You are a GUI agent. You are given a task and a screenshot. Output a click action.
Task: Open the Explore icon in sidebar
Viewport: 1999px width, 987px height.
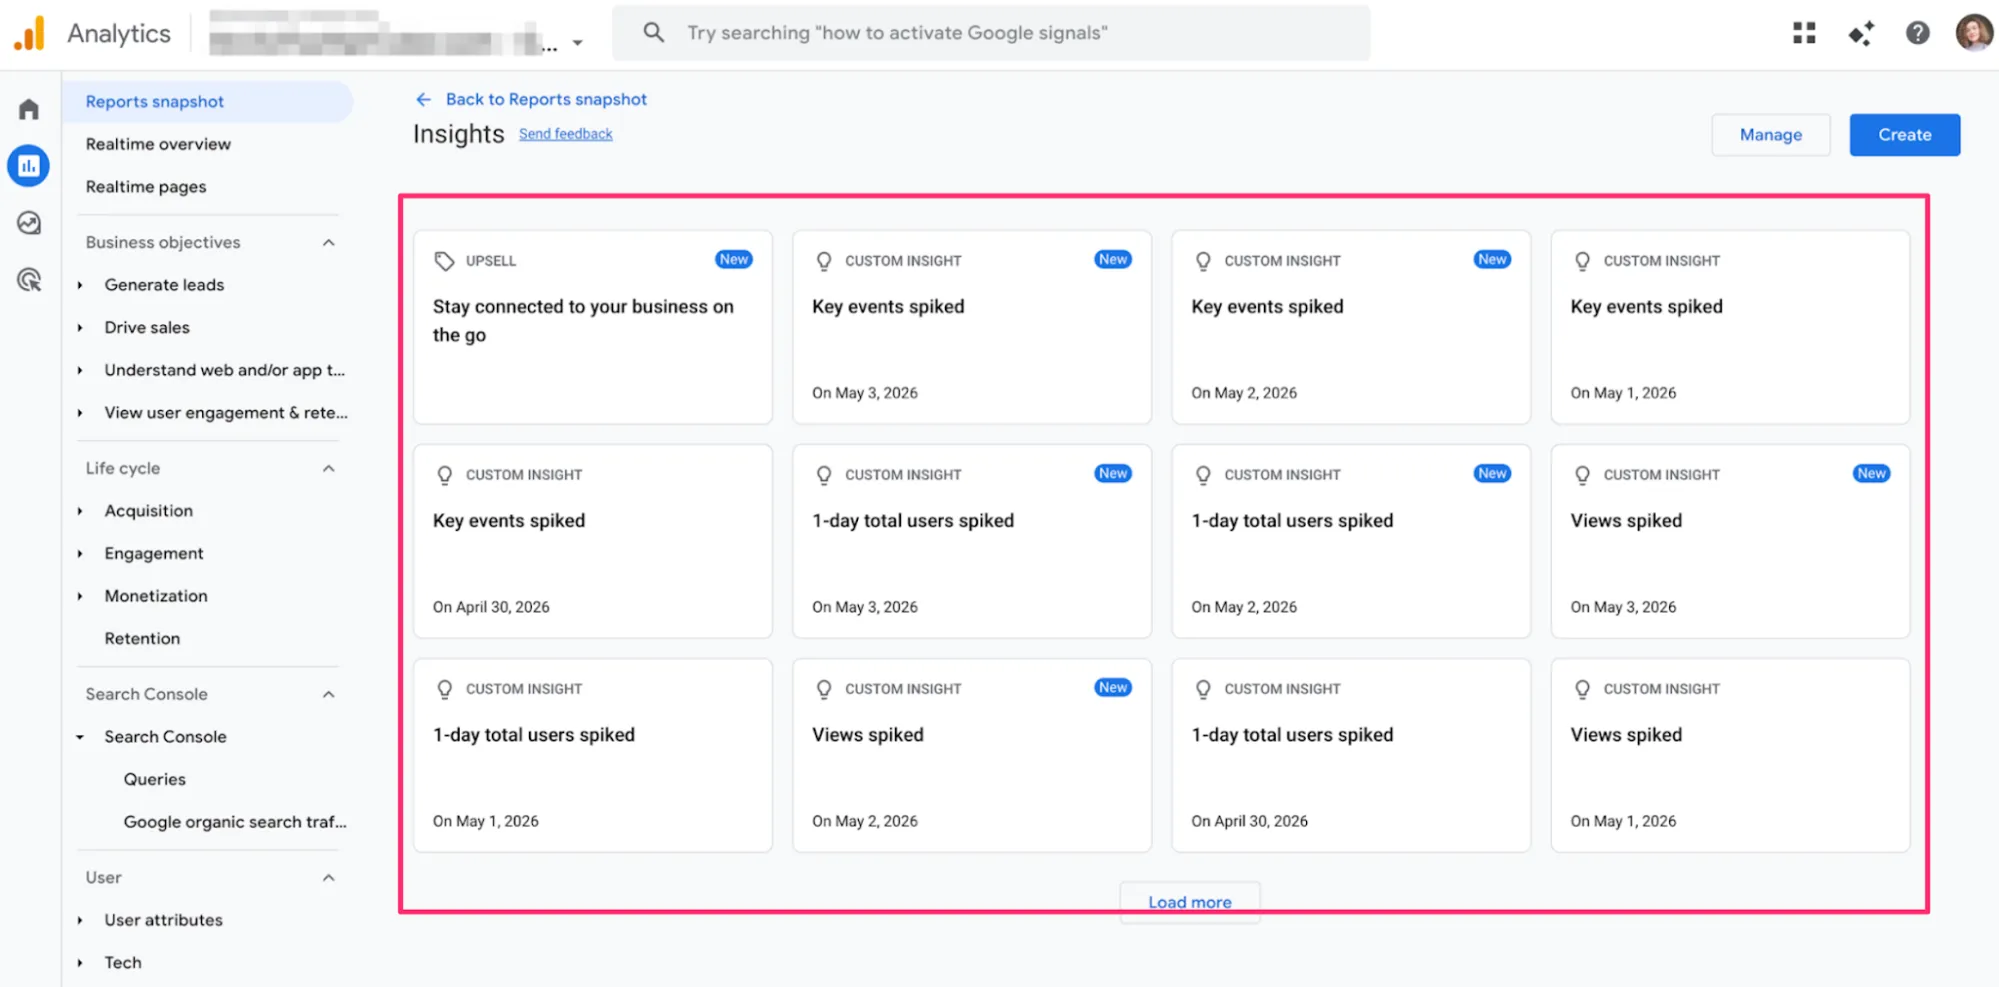click(x=29, y=223)
